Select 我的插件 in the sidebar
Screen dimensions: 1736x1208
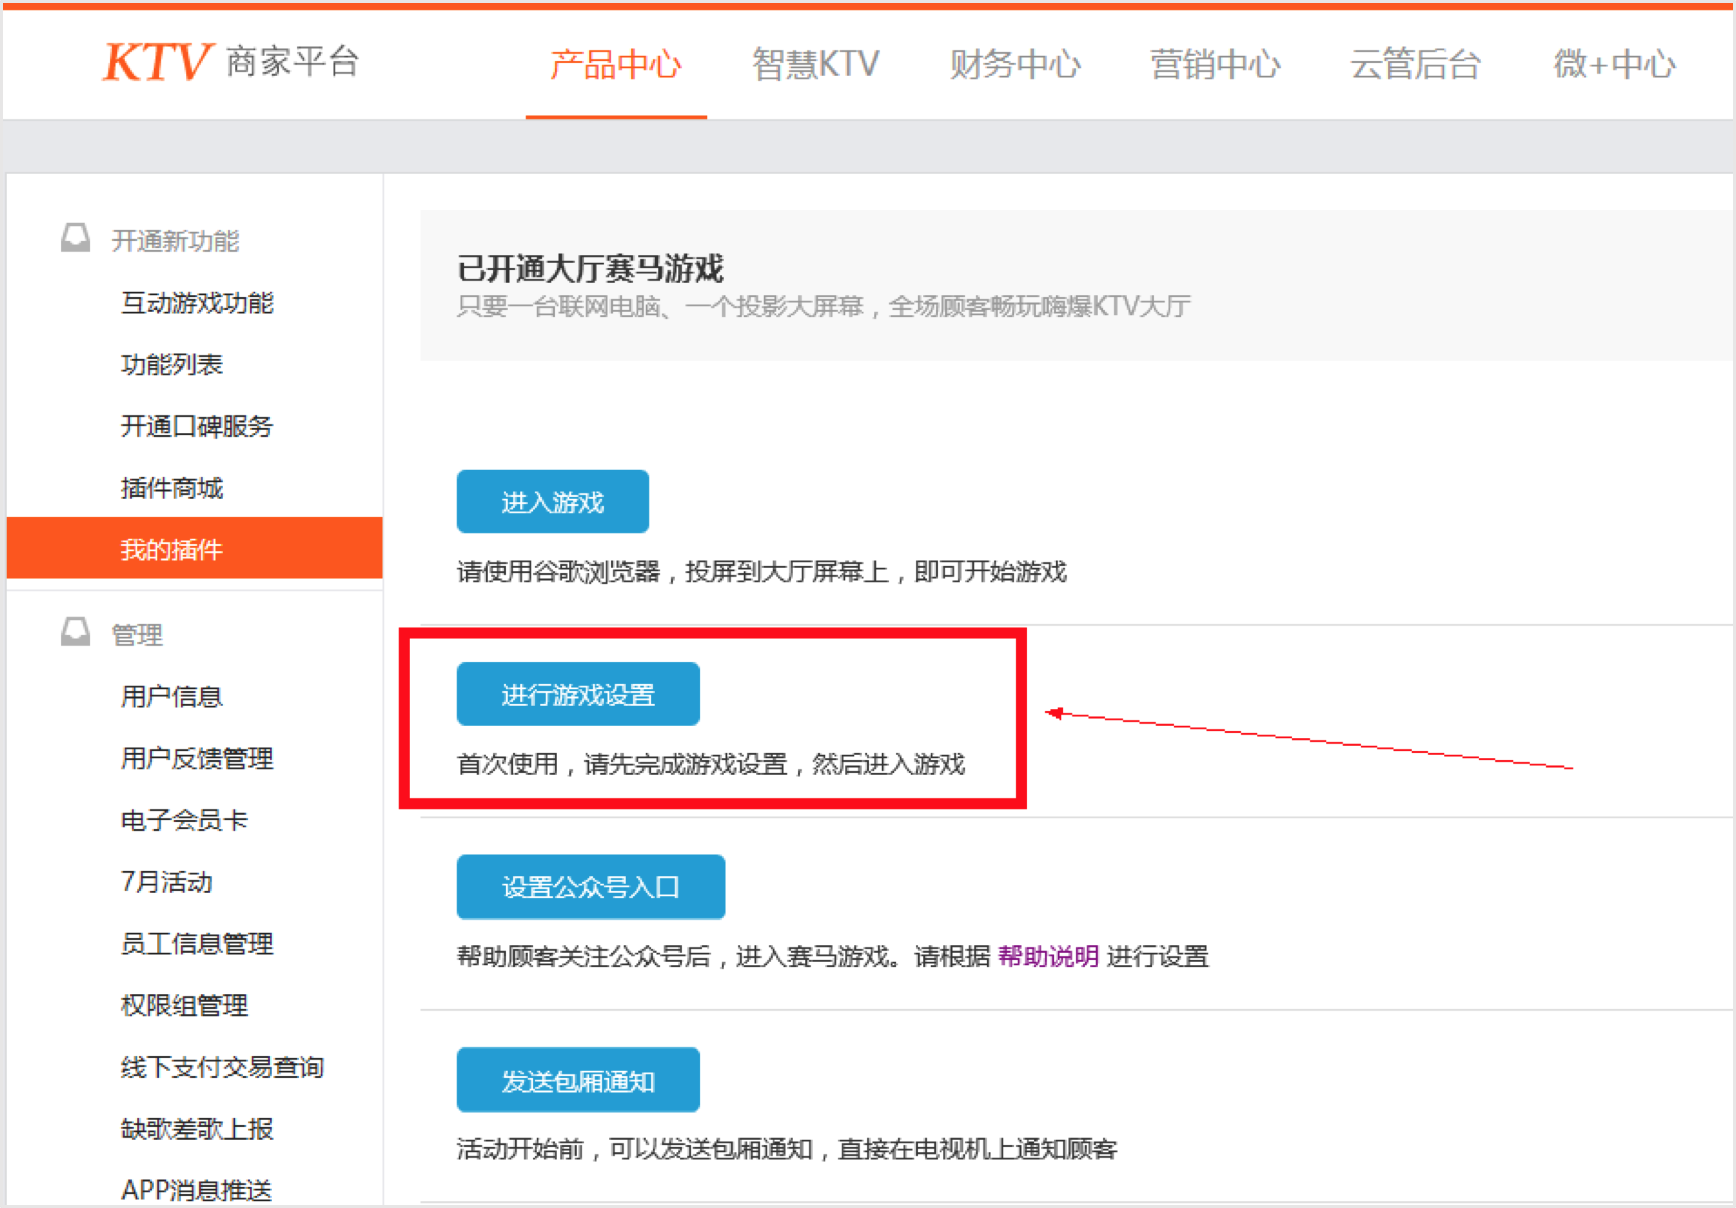[x=195, y=548]
